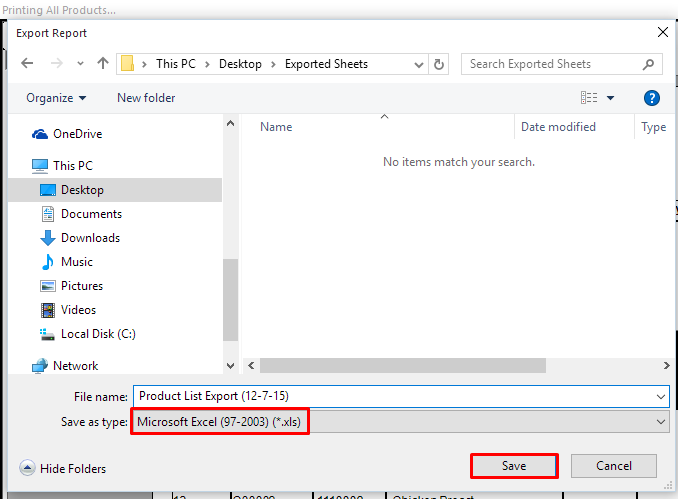
Task: Click the Up one level arrow
Action: [103, 64]
